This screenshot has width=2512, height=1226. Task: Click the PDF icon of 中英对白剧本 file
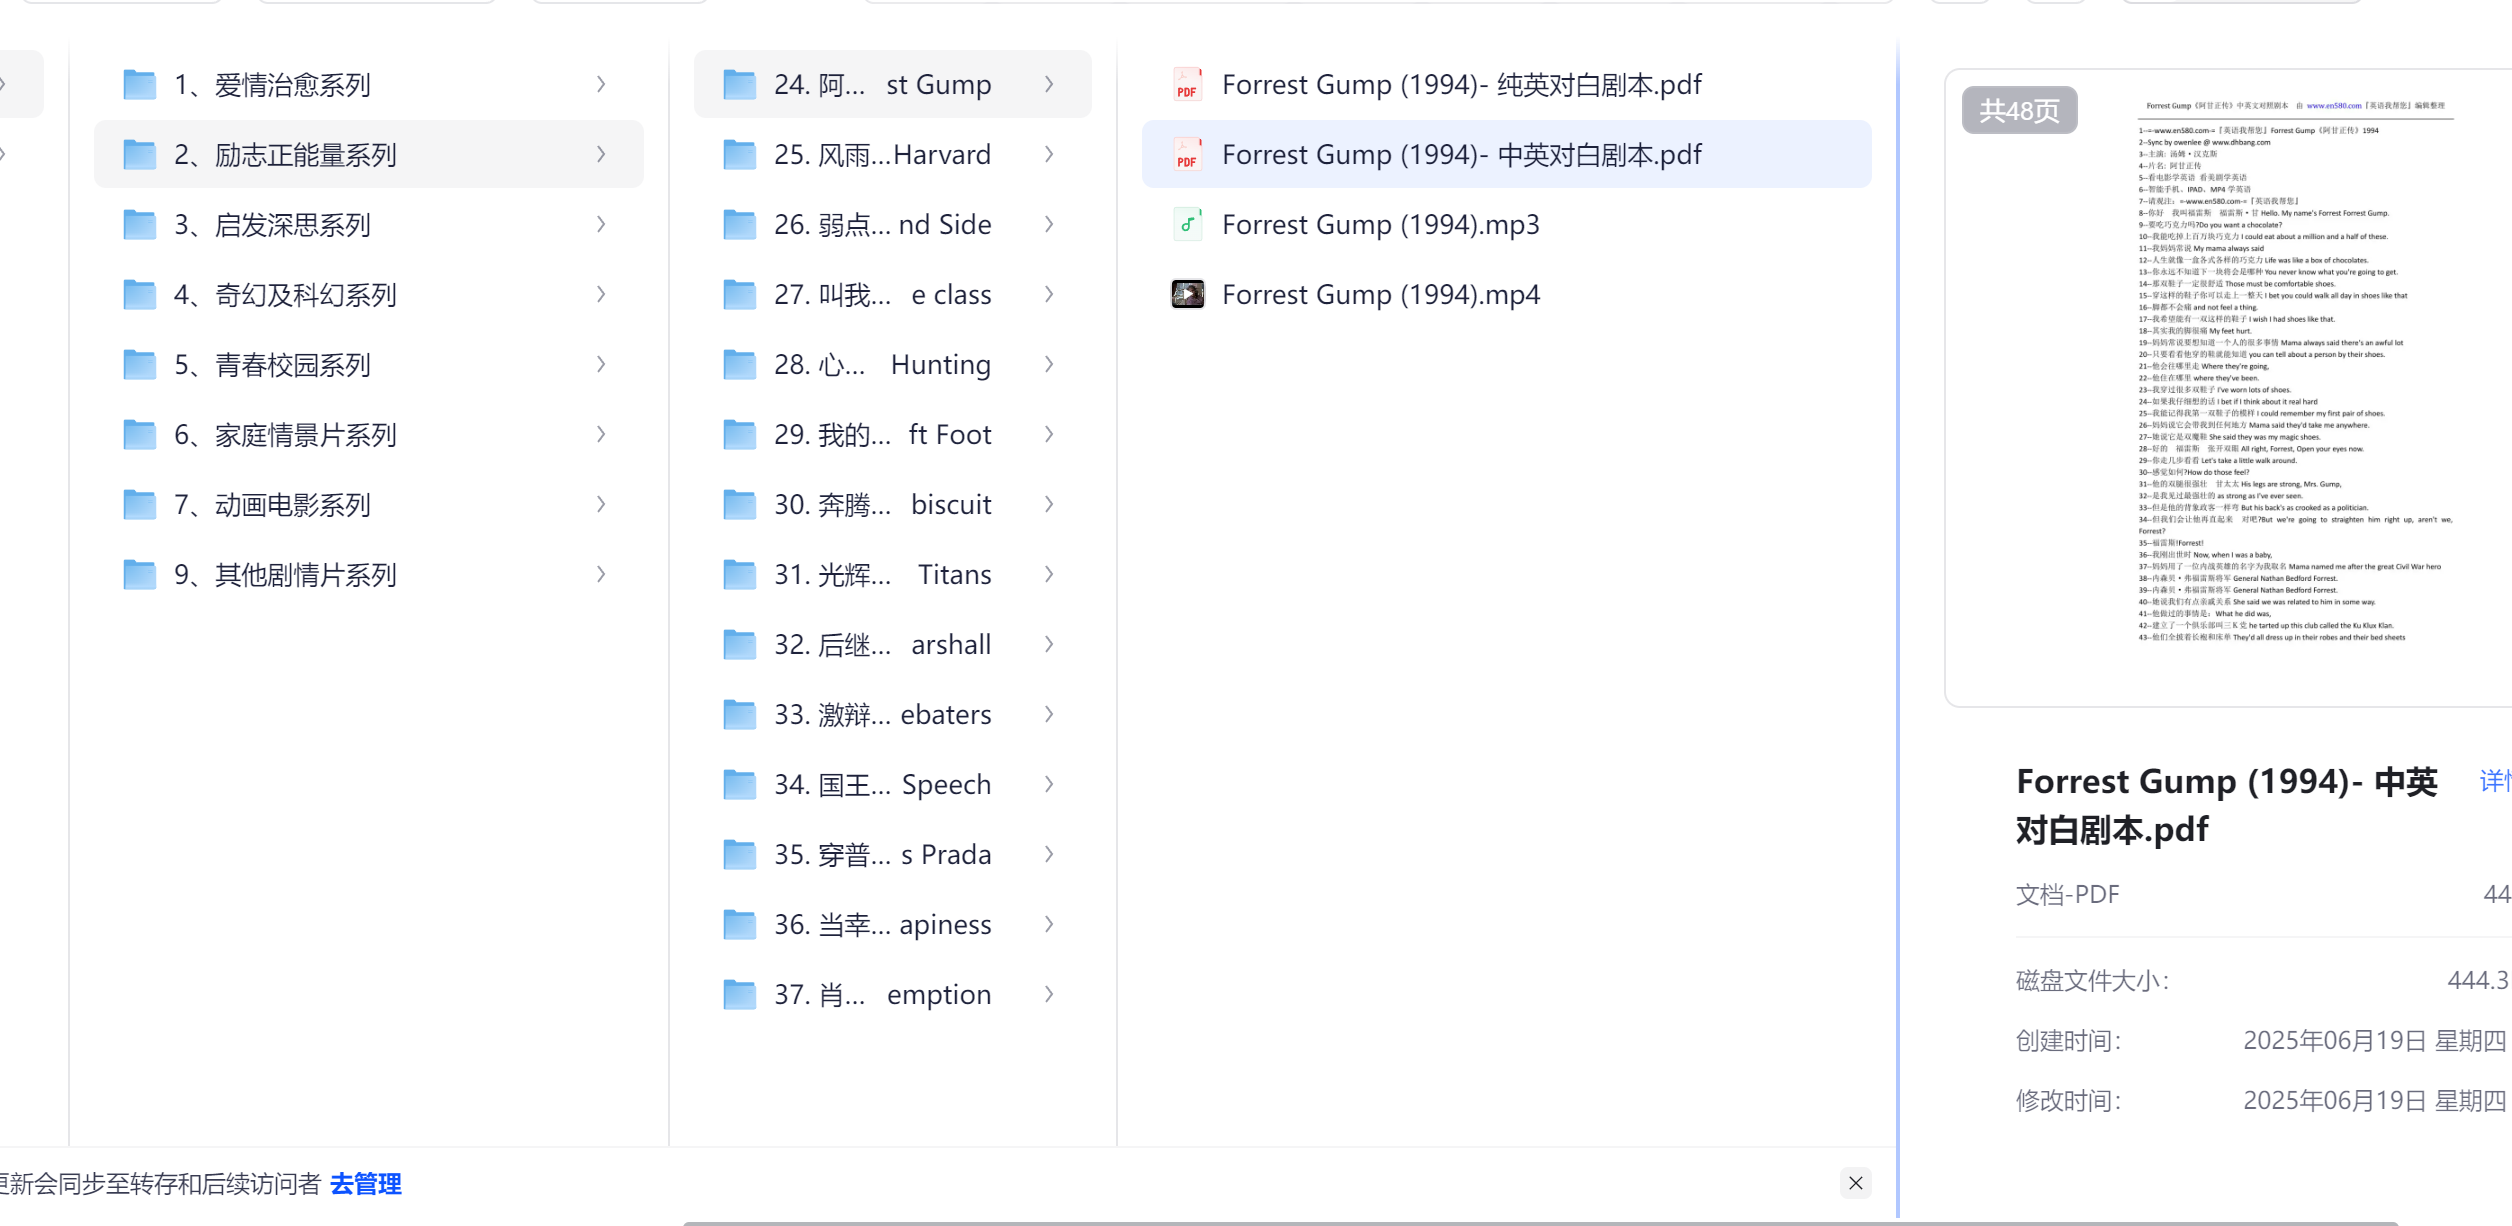click(x=1187, y=155)
